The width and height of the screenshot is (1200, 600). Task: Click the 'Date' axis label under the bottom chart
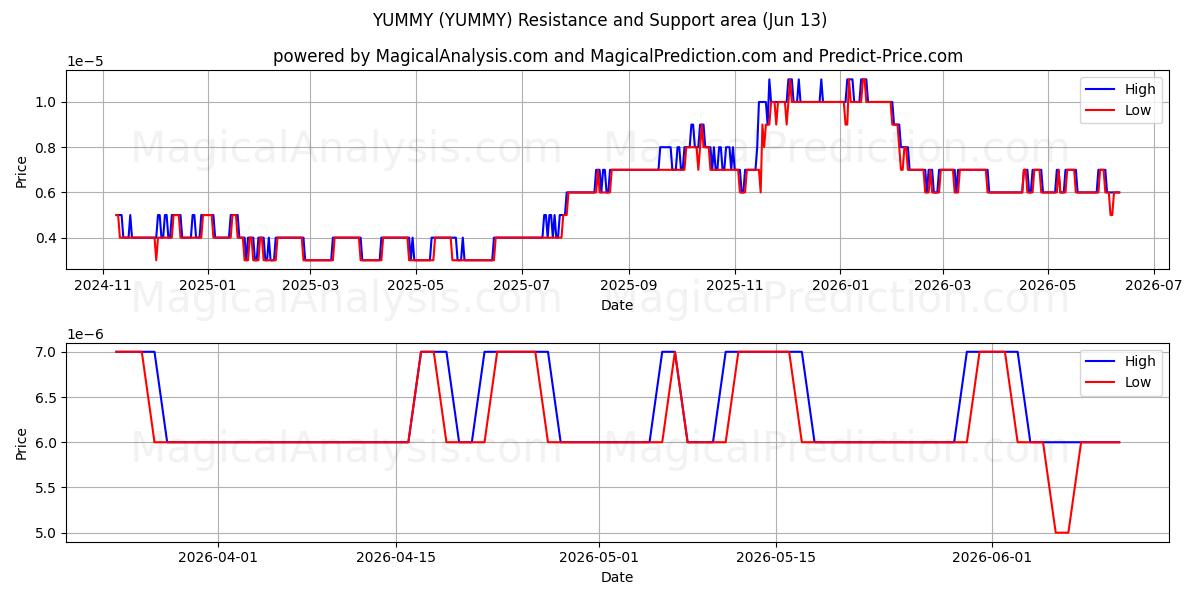pyautogui.click(x=617, y=577)
